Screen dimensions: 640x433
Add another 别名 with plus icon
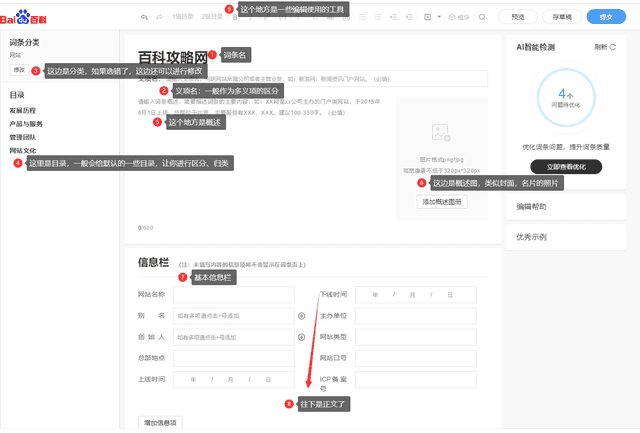tap(302, 316)
